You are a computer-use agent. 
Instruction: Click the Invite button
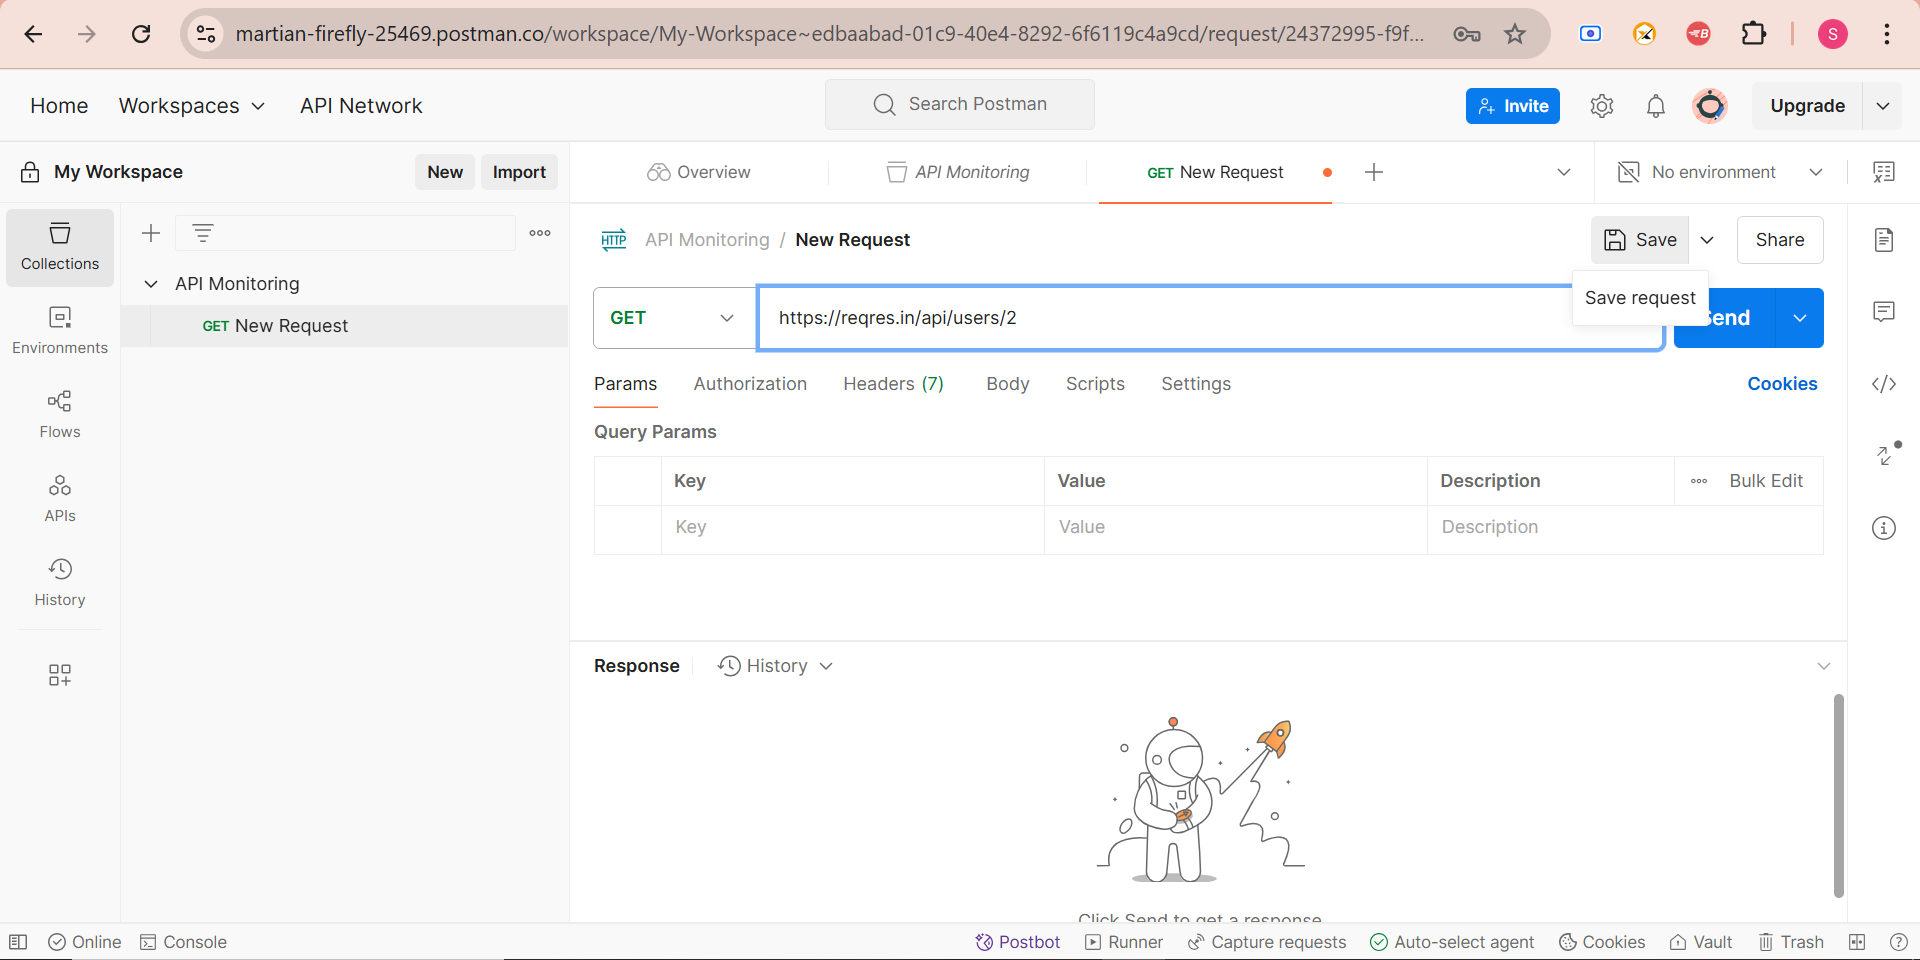click(x=1513, y=106)
